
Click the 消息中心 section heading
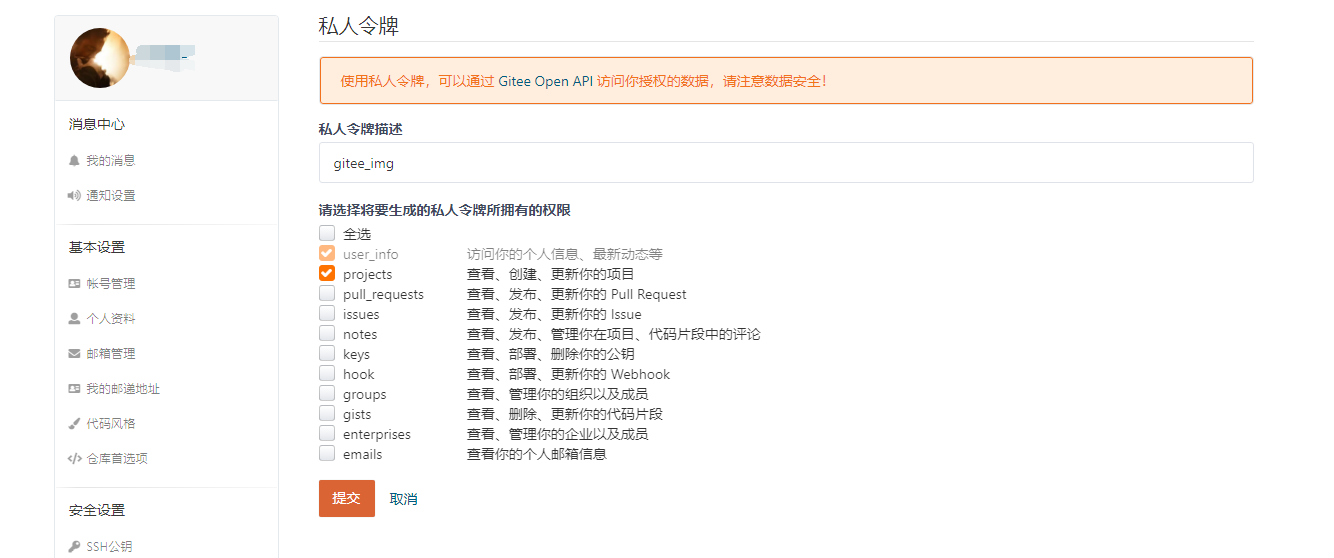pyautogui.click(x=97, y=125)
